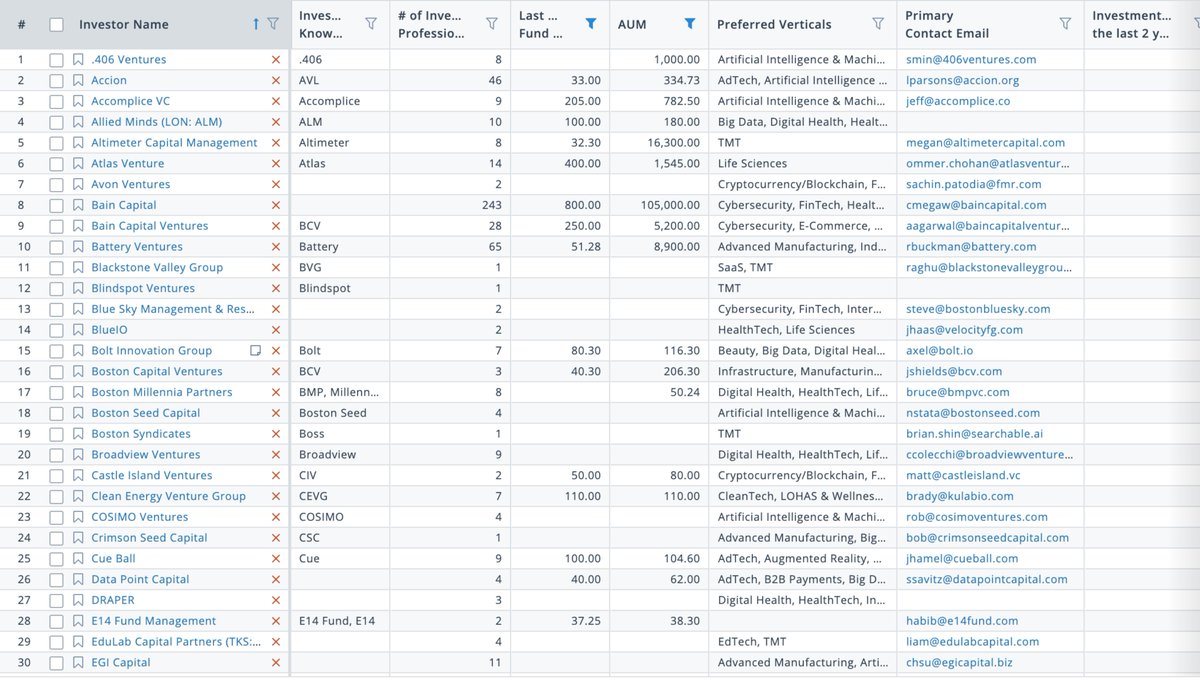The width and height of the screenshot is (1200, 680).
Task: Open filter for Investor Name column
Action: click(x=273, y=24)
